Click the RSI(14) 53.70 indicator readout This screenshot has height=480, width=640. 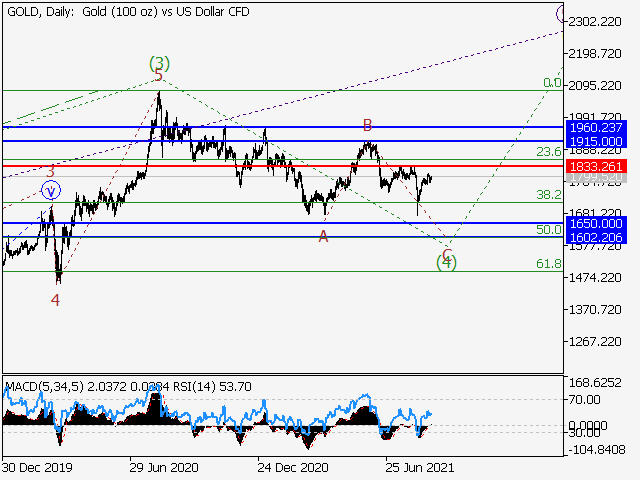click(212, 387)
